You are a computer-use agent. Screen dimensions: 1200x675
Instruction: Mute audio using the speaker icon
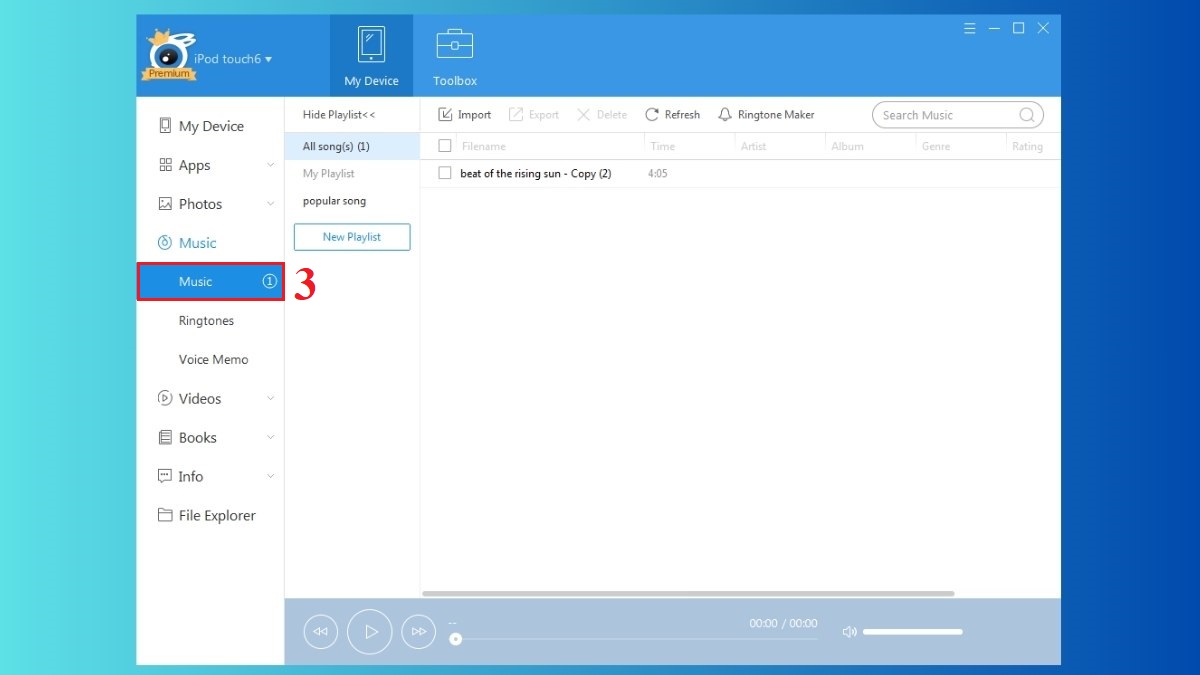[x=849, y=632]
